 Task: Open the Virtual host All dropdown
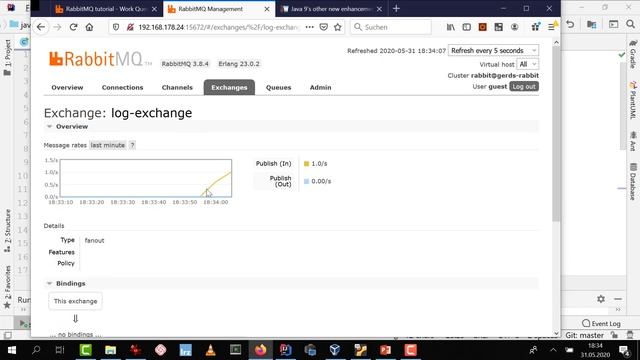click(x=527, y=64)
